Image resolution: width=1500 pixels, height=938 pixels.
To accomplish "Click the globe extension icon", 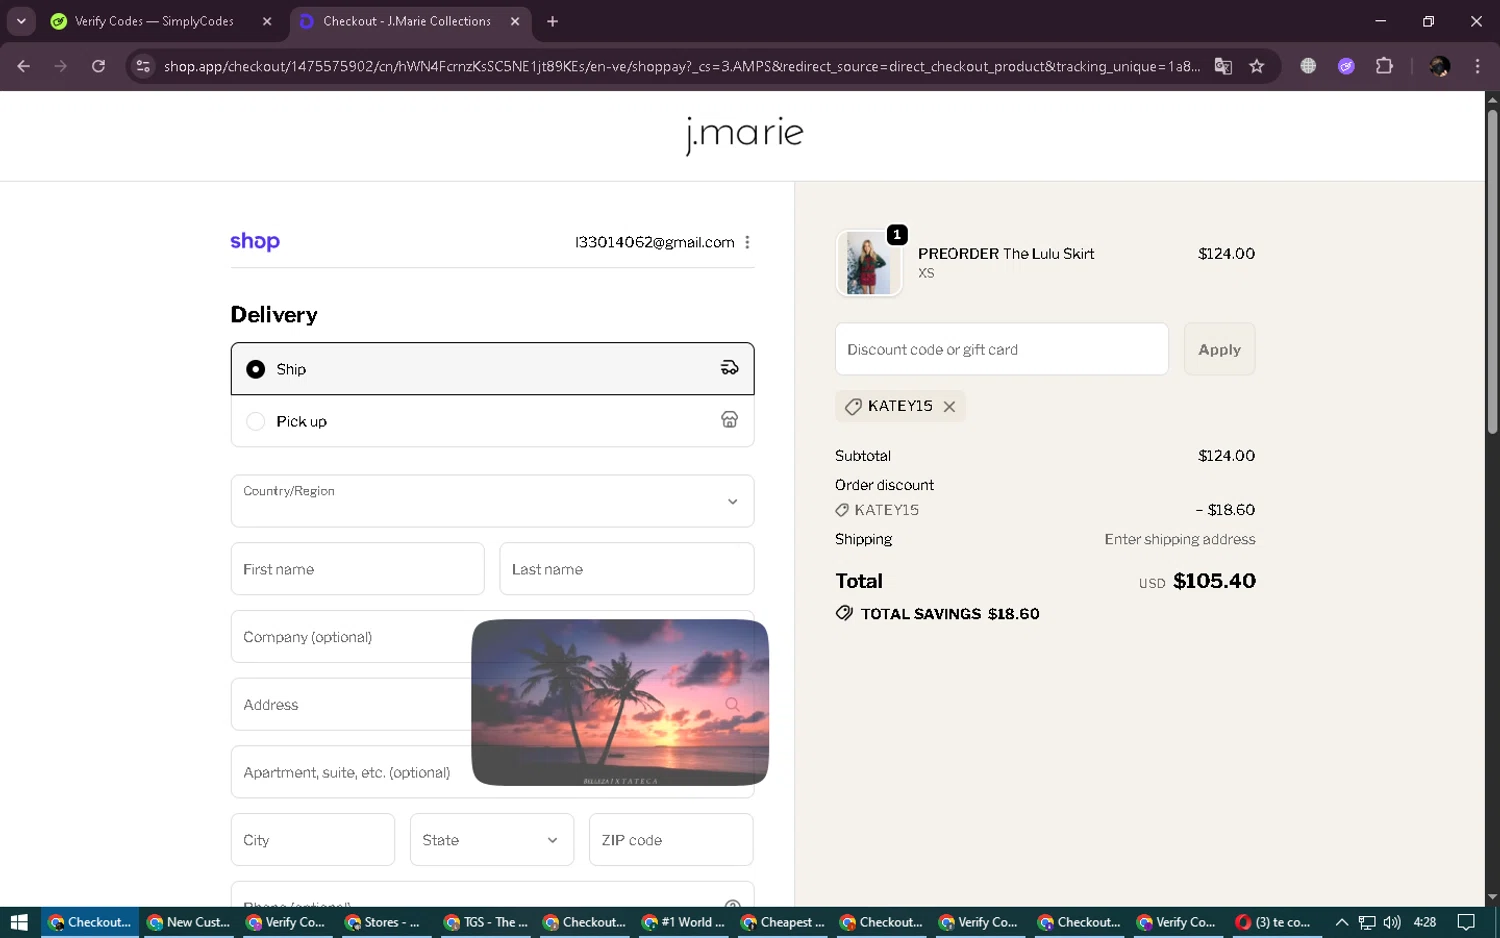I will point(1308,66).
